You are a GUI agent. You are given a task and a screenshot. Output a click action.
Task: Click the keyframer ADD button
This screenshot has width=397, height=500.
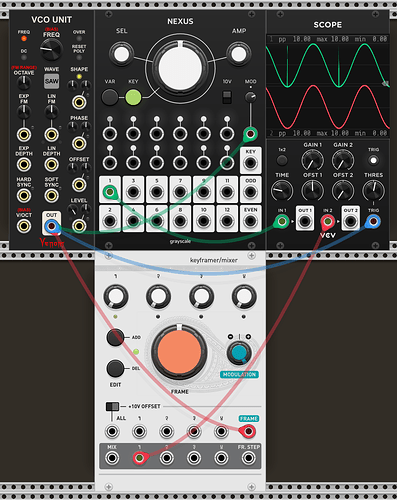click(115, 337)
